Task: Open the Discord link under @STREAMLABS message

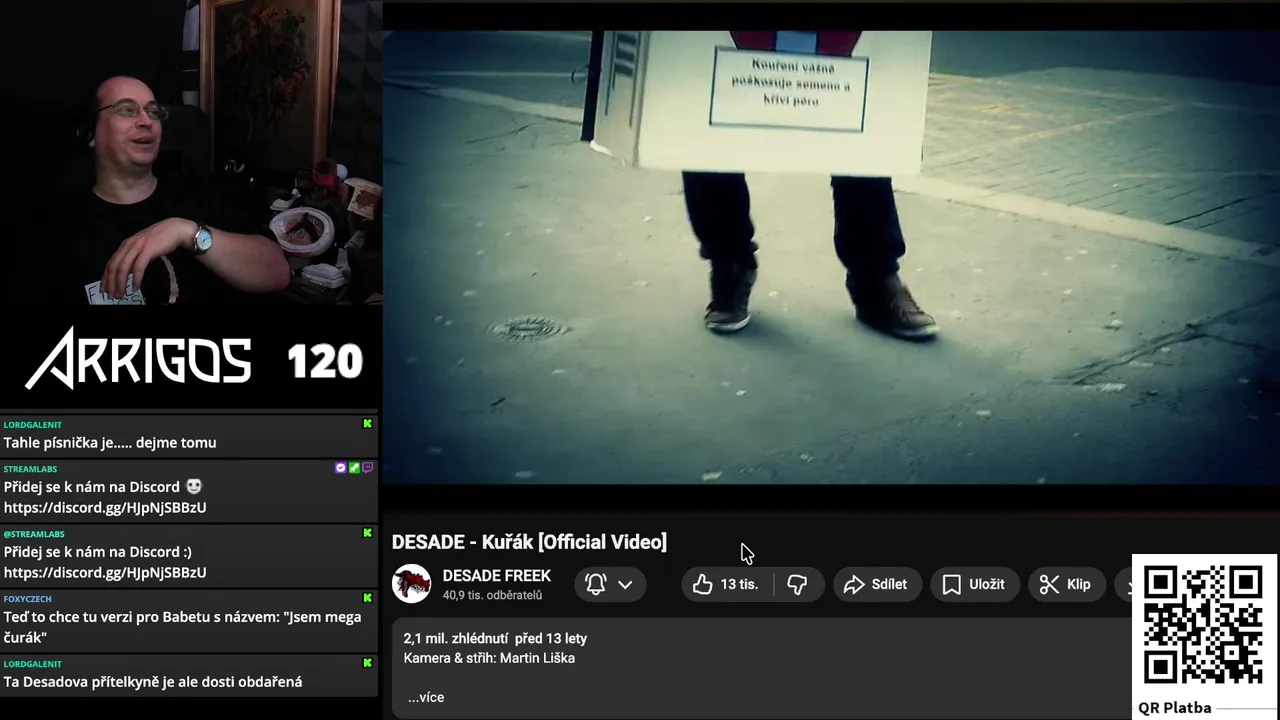Action: 105,573
